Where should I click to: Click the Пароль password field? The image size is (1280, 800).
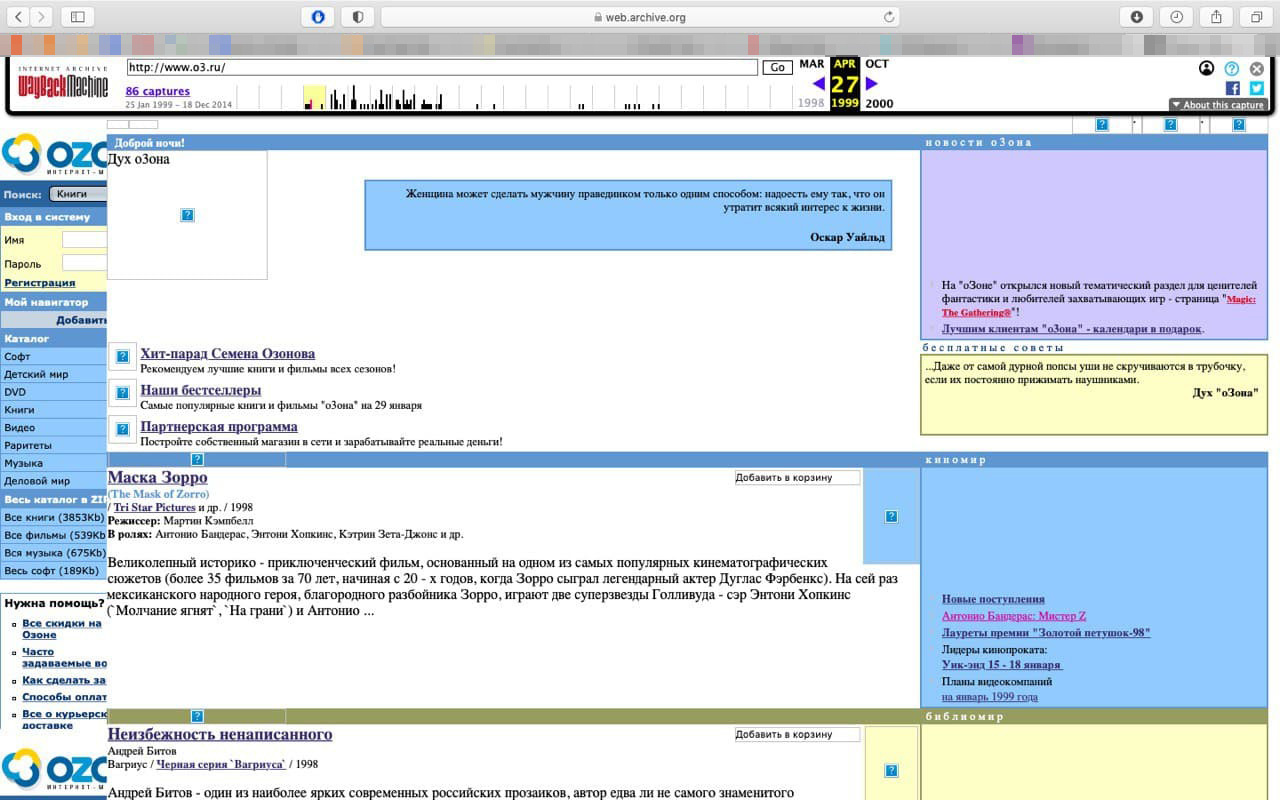(84, 263)
